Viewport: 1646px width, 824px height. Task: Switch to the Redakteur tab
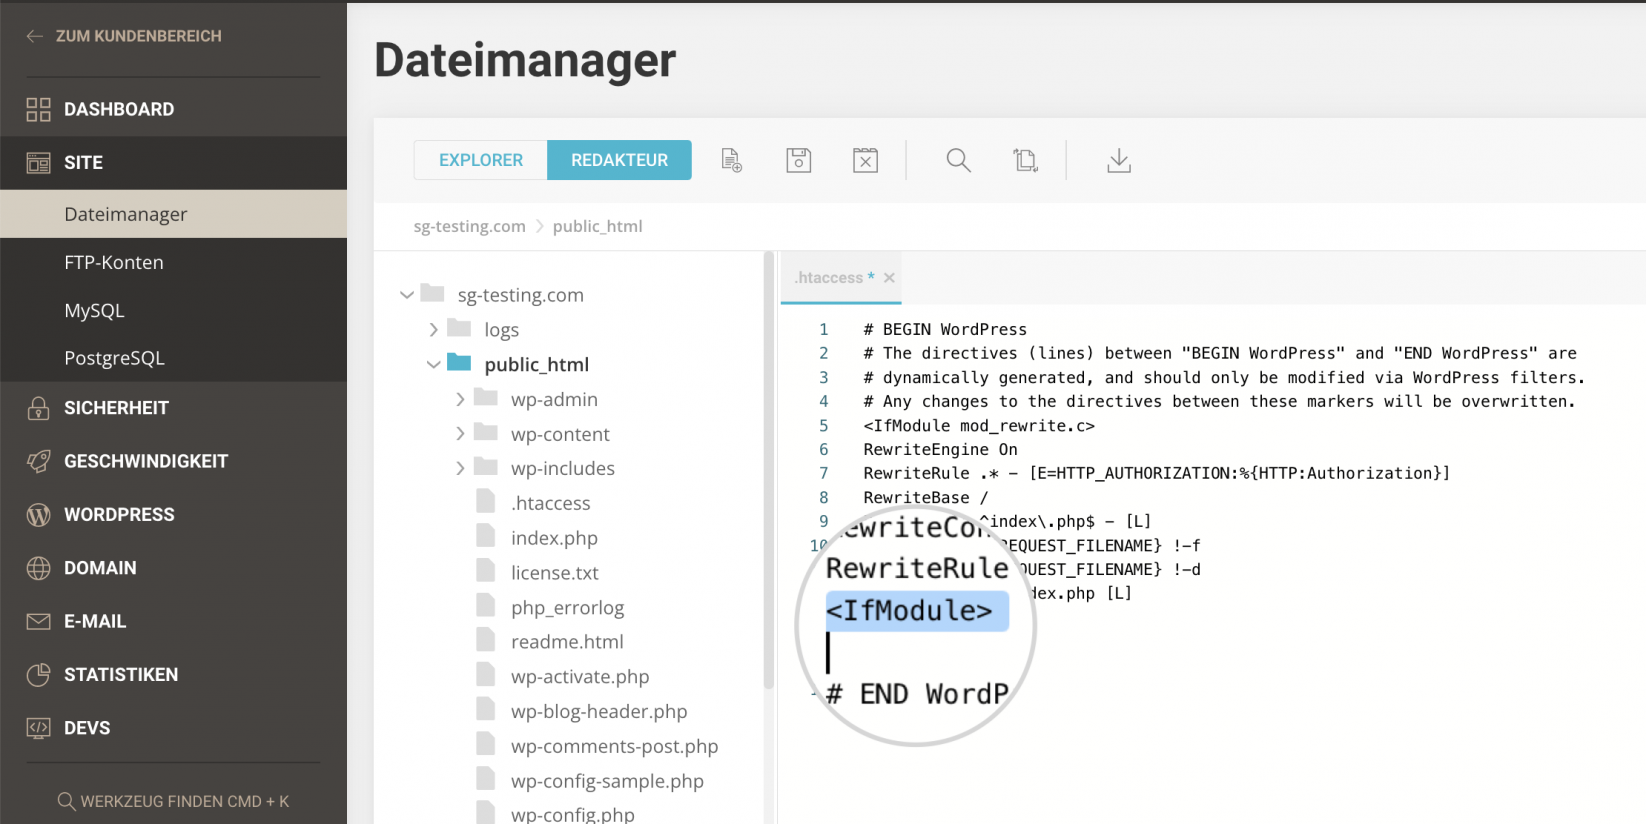click(x=619, y=160)
